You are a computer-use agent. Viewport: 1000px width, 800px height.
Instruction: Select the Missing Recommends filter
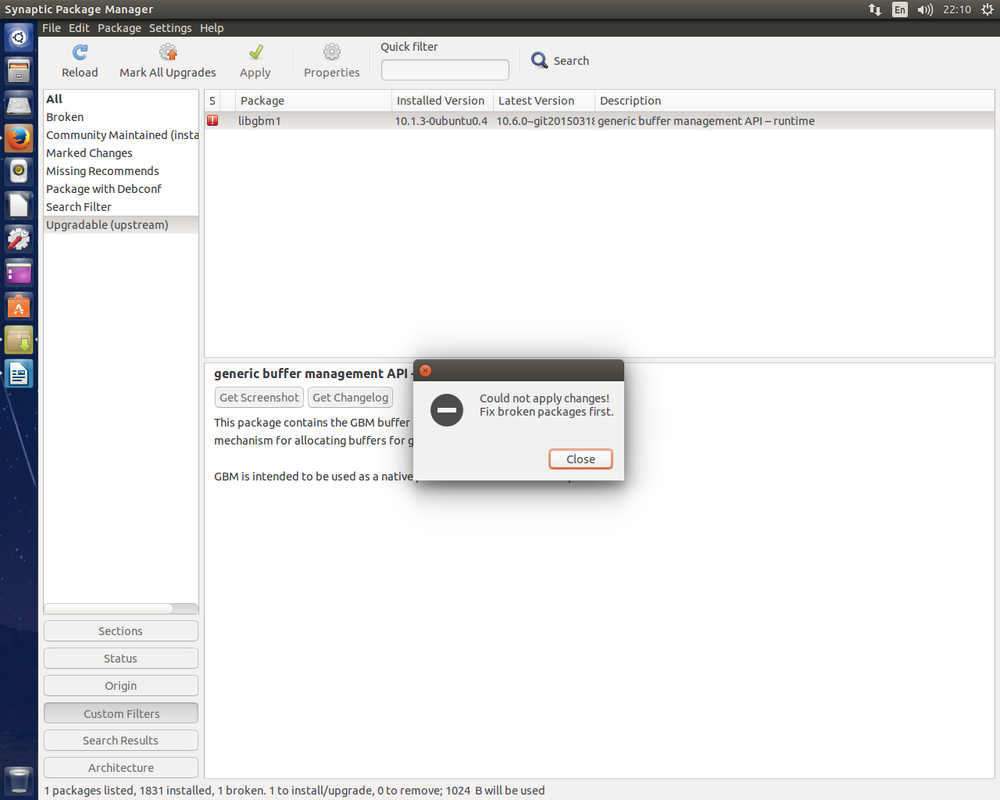click(121, 171)
